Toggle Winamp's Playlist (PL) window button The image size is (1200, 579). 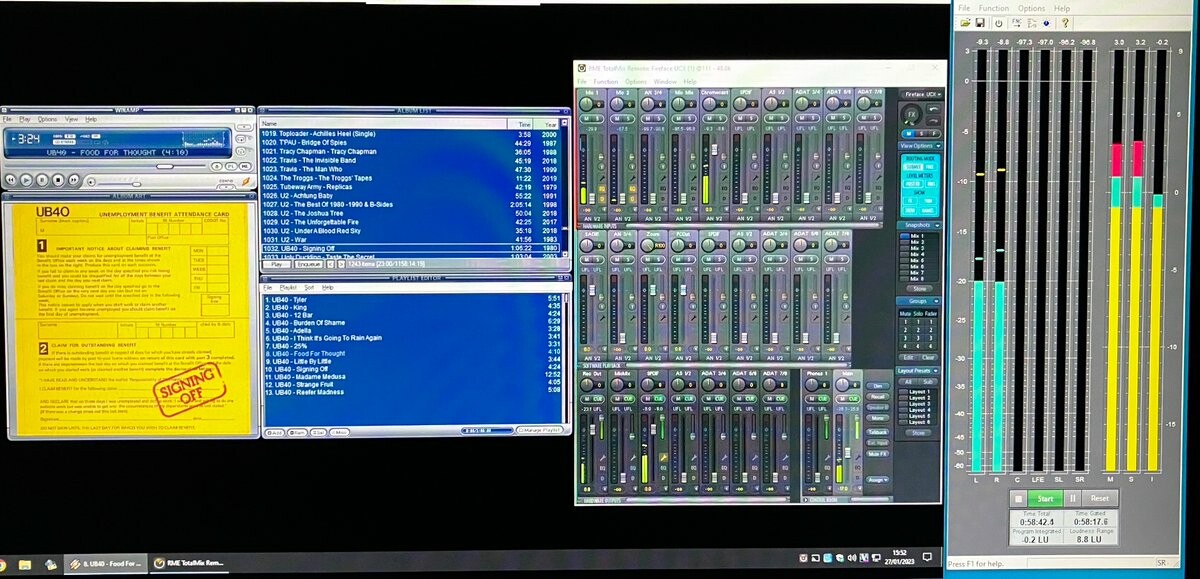pyautogui.click(x=230, y=166)
